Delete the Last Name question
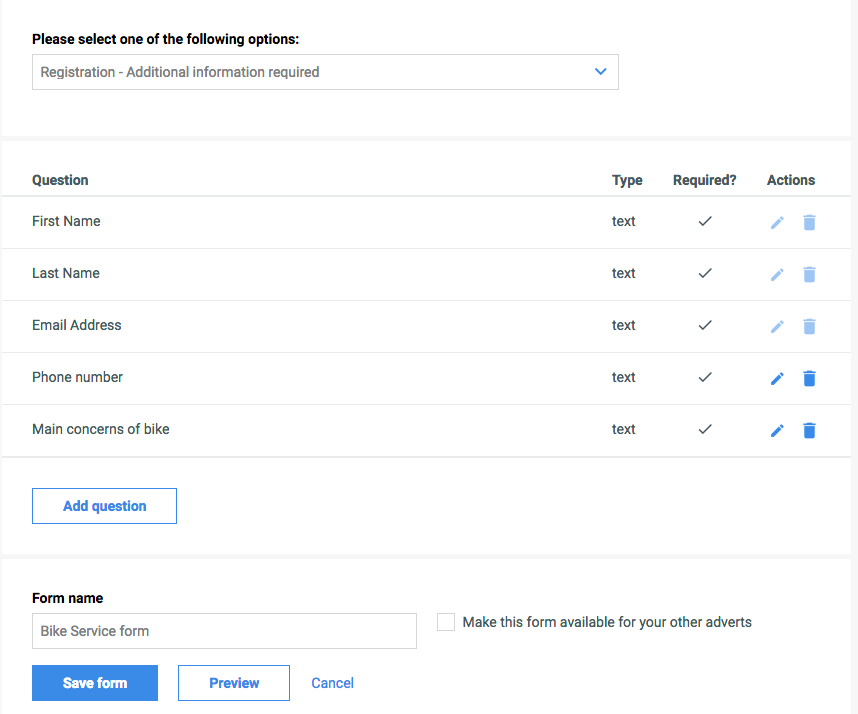Viewport: 858px width, 714px height. pyautogui.click(x=809, y=274)
